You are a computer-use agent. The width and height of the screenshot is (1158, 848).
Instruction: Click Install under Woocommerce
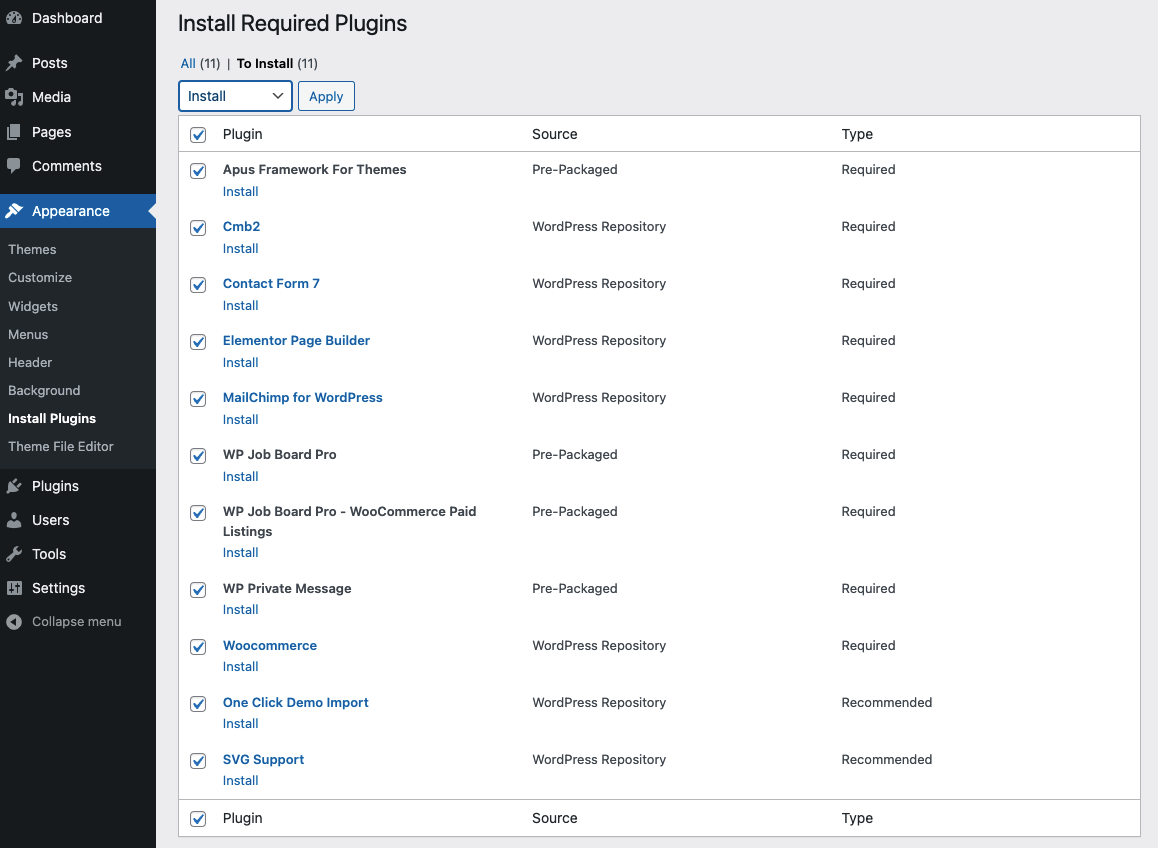pyautogui.click(x=241, y=667)
